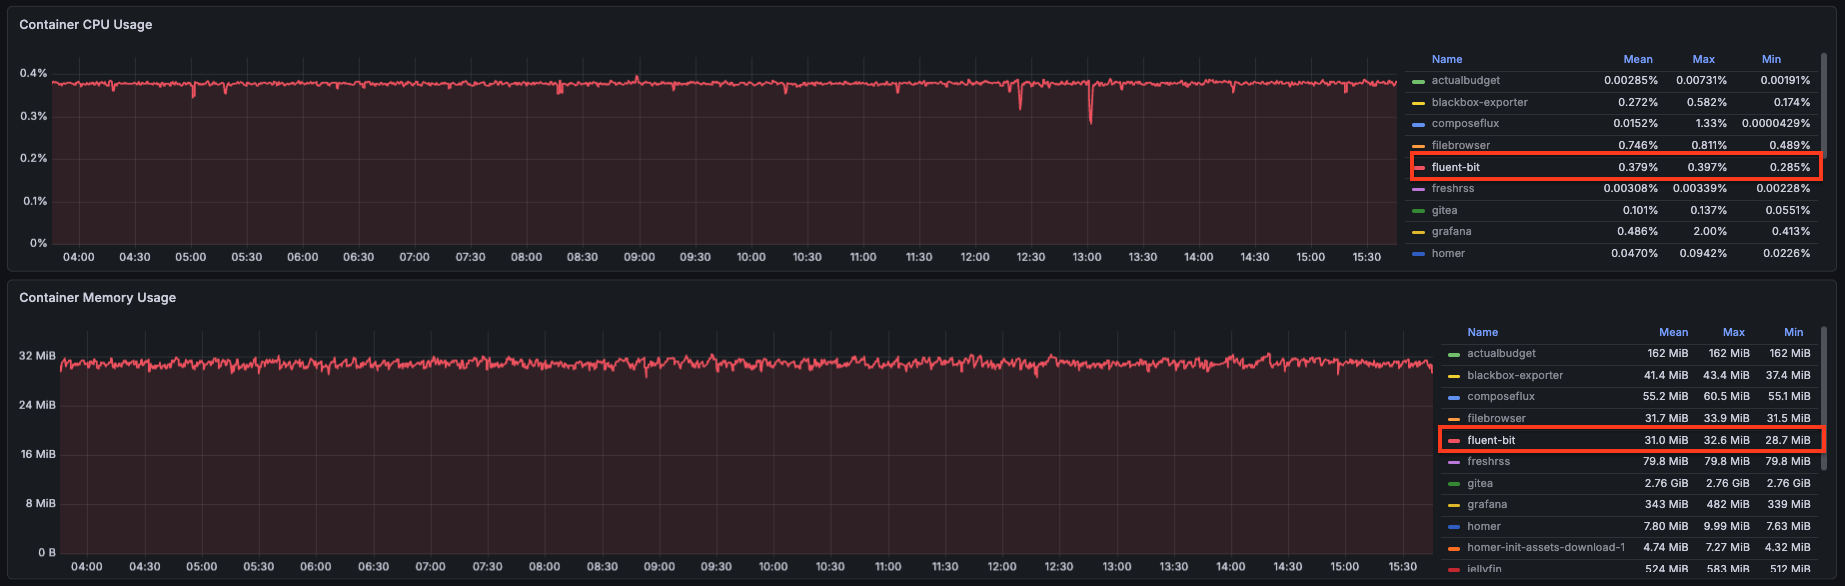Image resolution: width=1845 pixels, height=586 pixels.
Task: Click filebrowser max CPU value 0.811%
Action: tap(1709, 145)
